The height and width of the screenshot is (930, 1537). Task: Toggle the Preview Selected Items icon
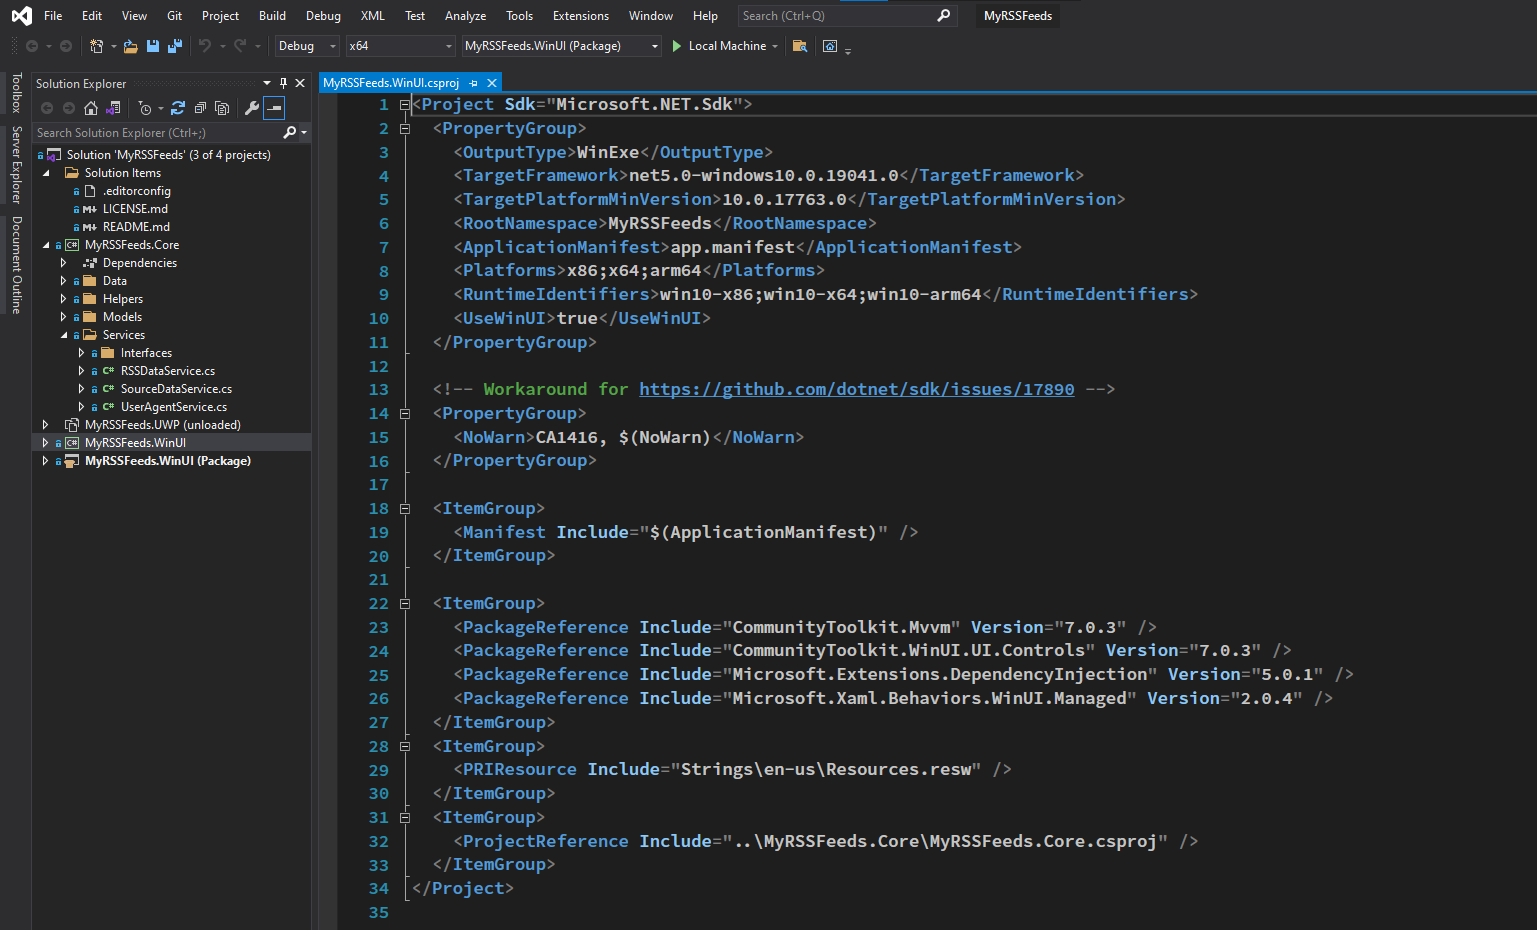(275, 107)
